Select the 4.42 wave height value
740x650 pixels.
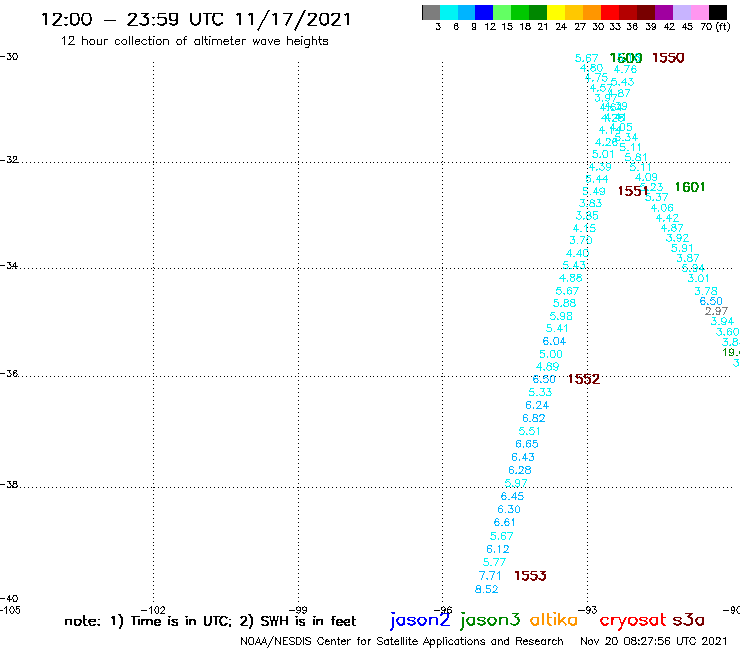point(667,218)
